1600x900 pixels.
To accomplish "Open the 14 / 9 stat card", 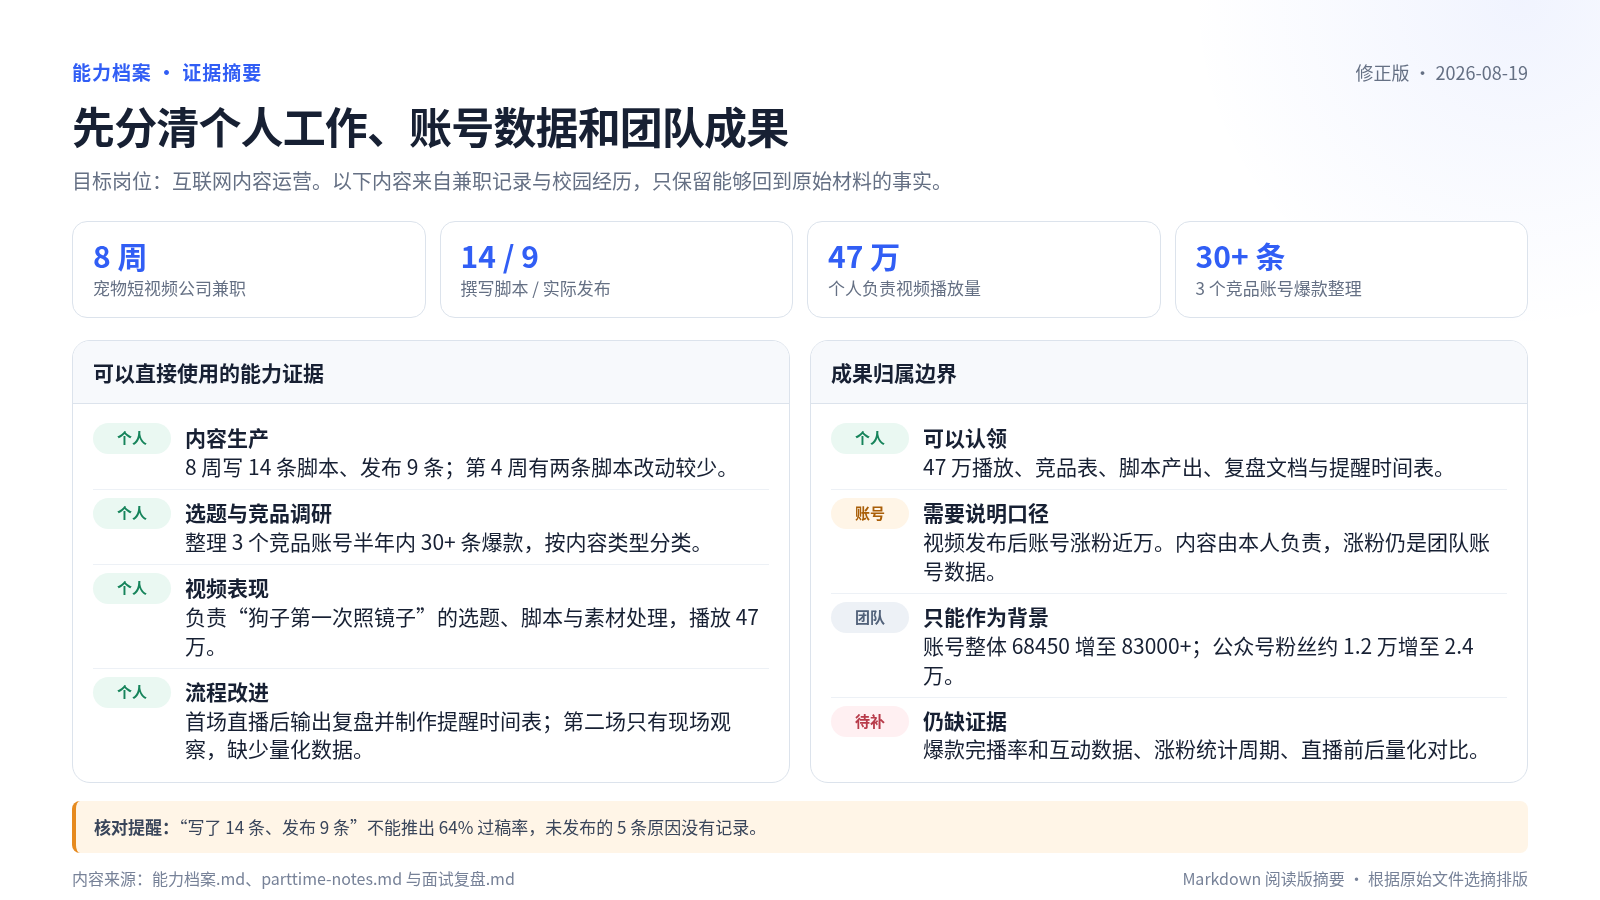I will tap(616, 270).
